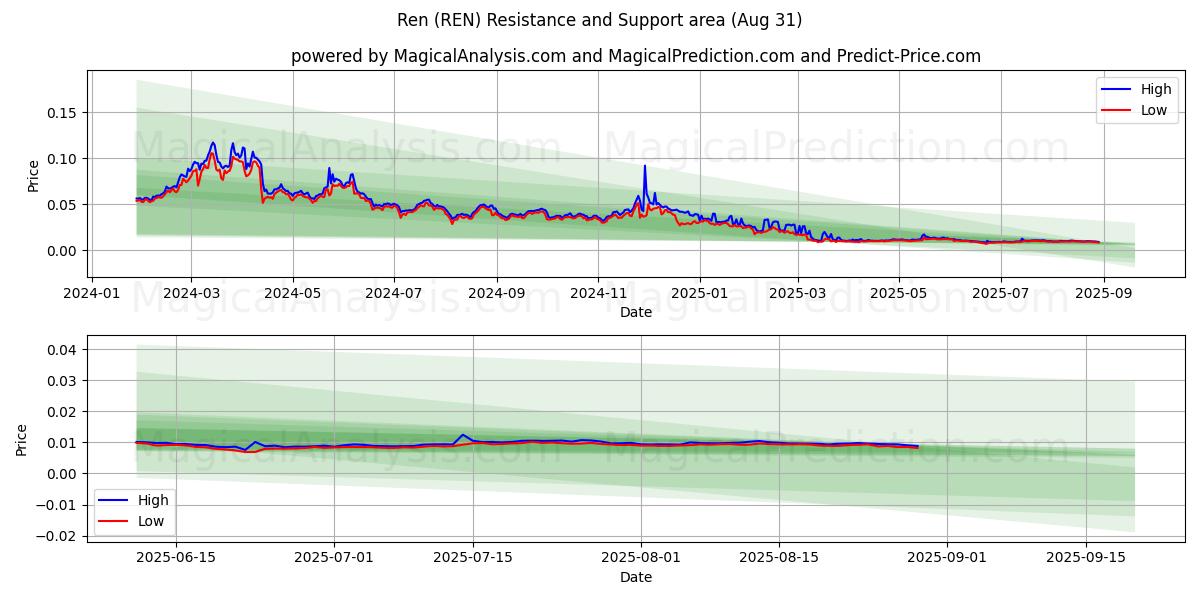
Task: Click the top chart x-axis label '2024-09'
Action: pos(497,294)
